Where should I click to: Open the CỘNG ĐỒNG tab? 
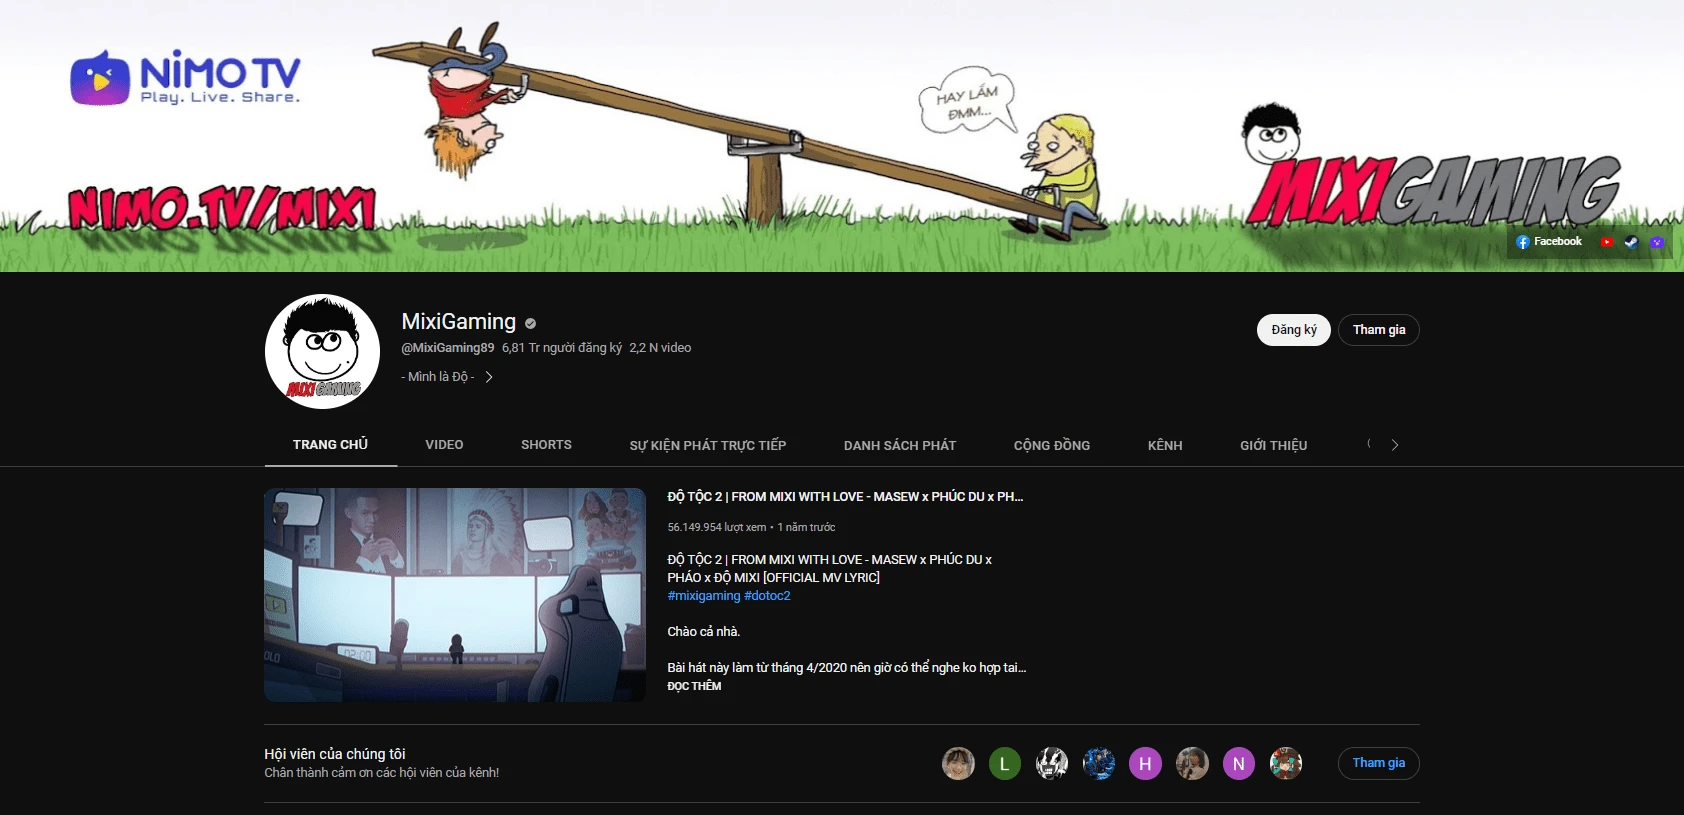(1052, 445)
